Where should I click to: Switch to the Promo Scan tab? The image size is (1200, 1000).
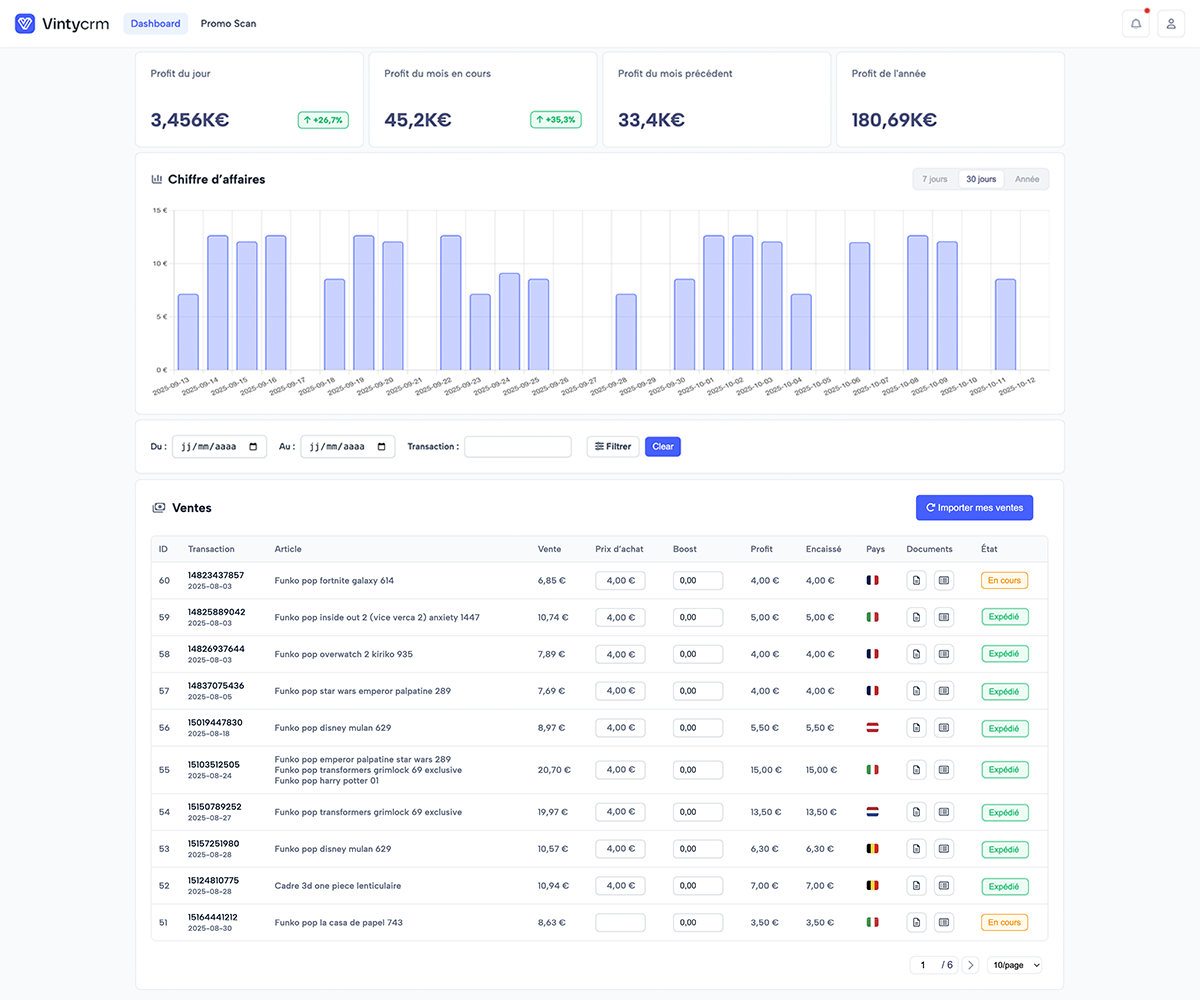(228, 24)
